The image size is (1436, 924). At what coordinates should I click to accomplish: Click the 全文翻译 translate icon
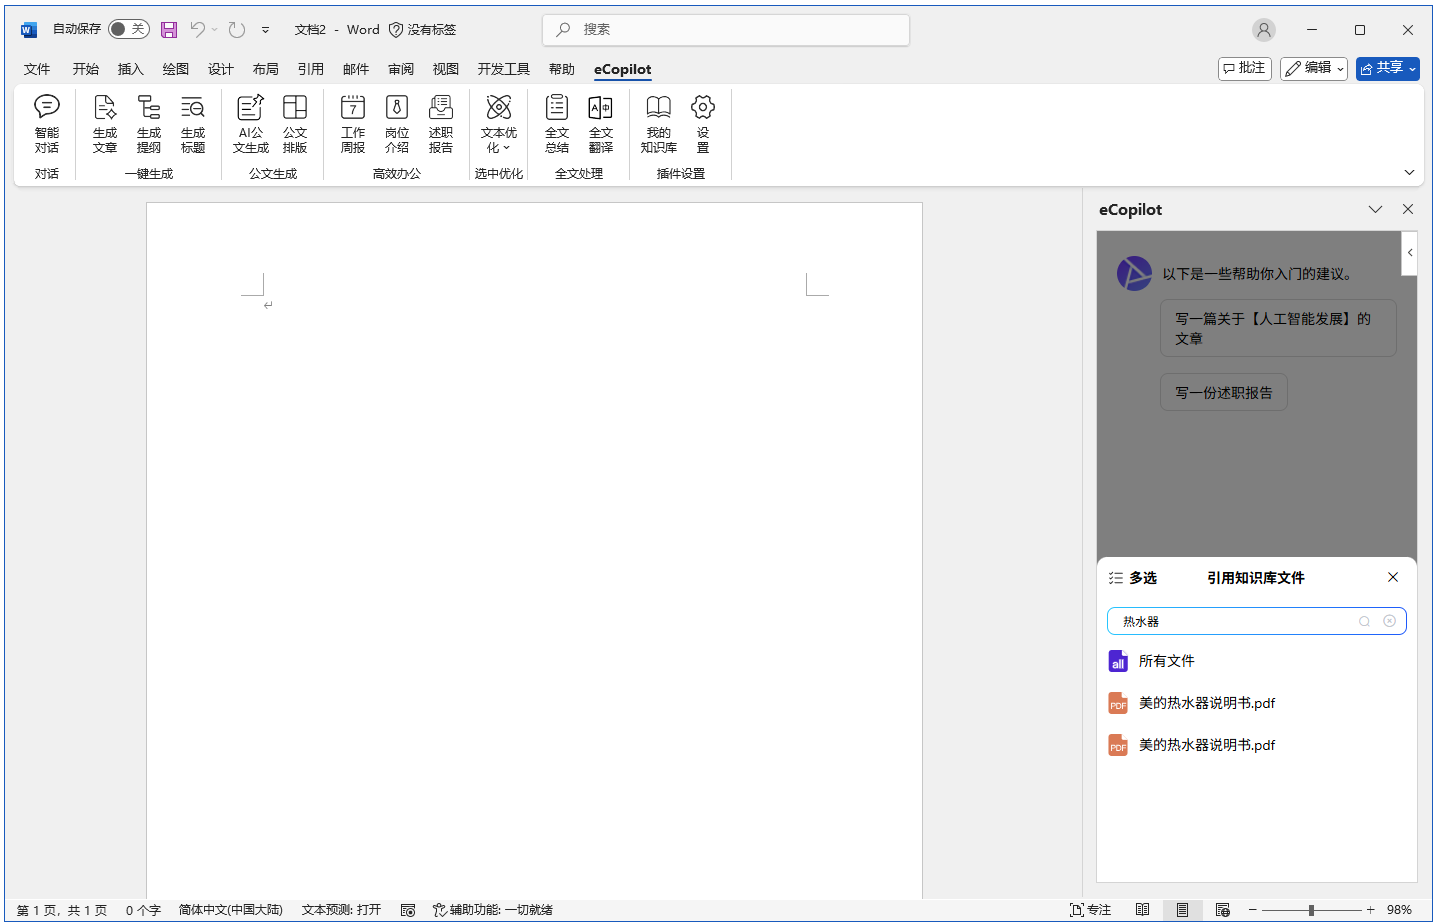[601, 123]
